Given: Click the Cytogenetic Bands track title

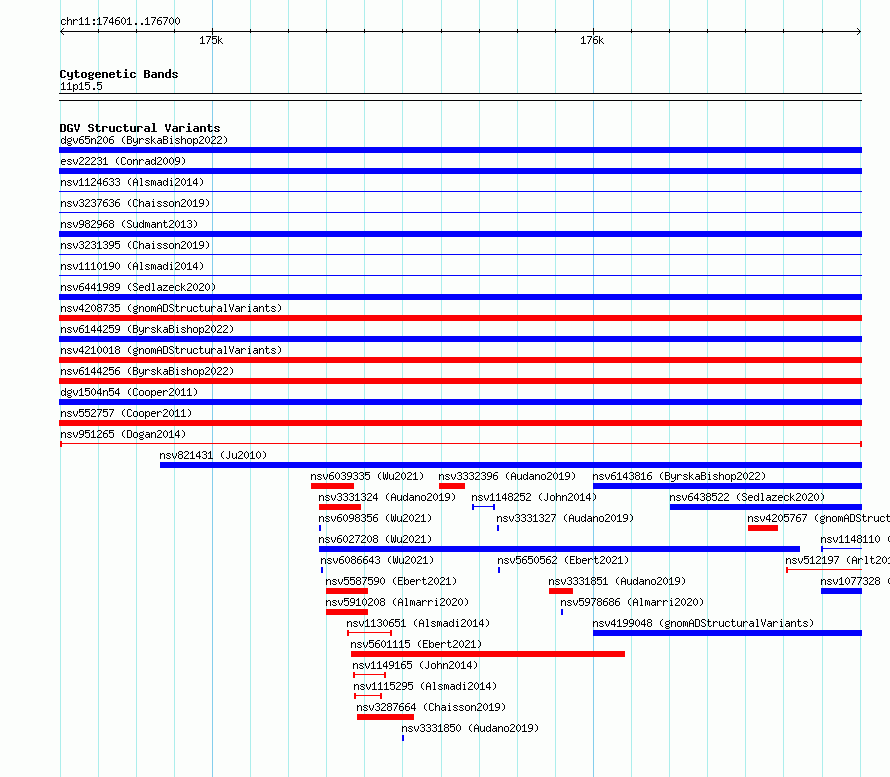Looking at the screenshot, I should 119,74.
